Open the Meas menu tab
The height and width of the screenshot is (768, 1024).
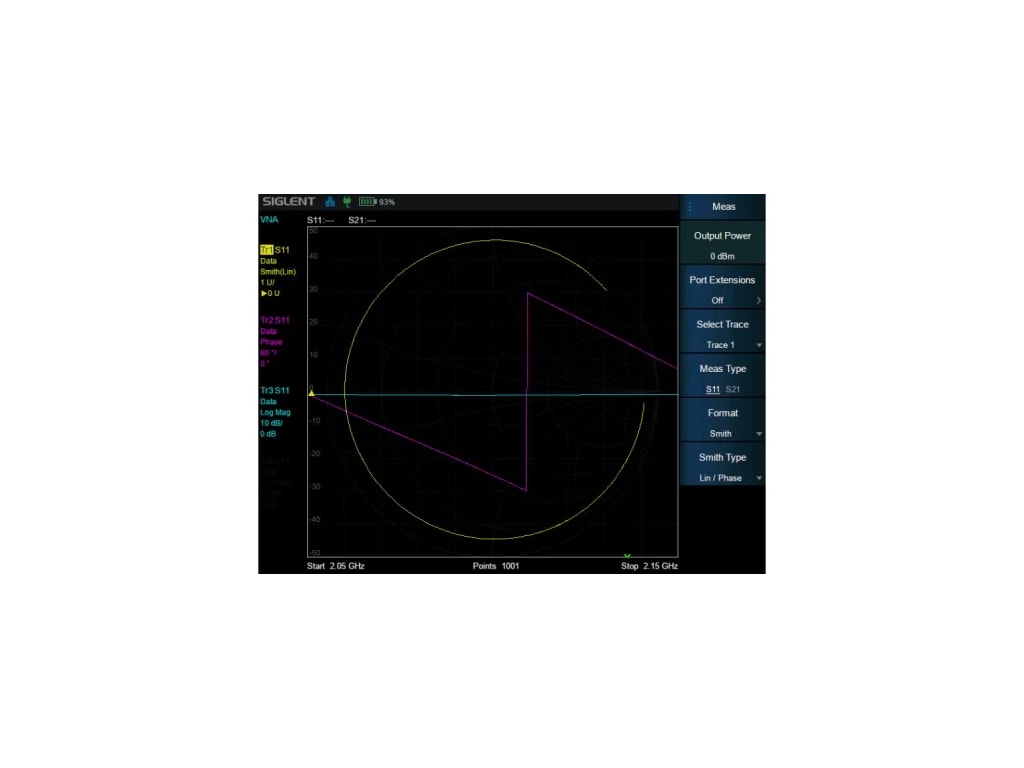(725, 206)
